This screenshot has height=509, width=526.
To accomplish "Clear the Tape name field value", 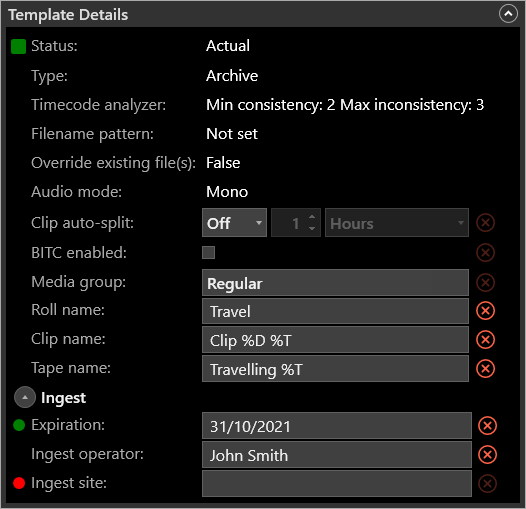I will [485, 368].
